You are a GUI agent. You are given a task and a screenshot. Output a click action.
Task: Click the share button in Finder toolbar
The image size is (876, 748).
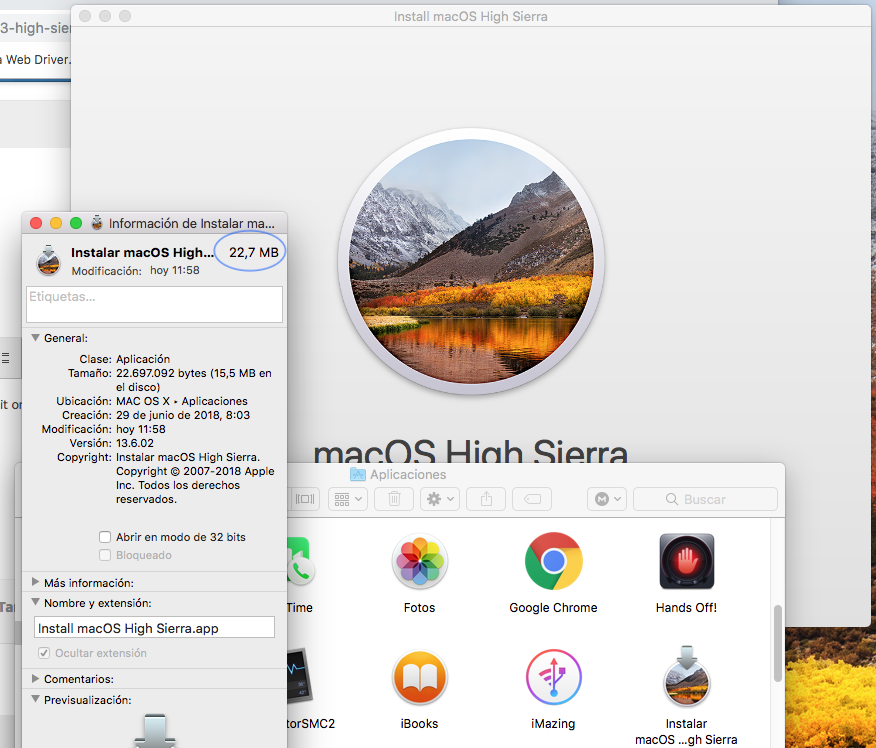[486, 499]
